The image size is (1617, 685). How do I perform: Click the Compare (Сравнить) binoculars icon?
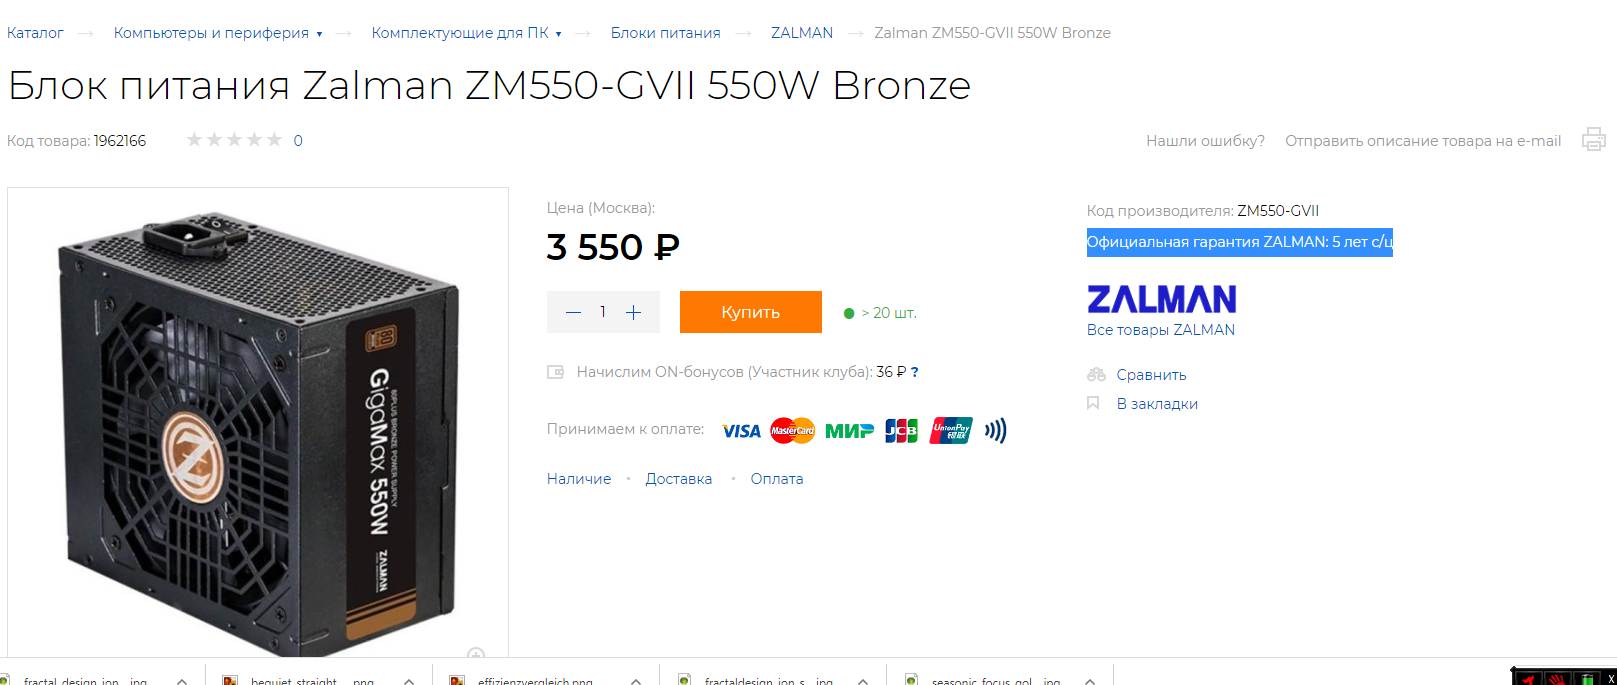click(x=1096, y=375)
